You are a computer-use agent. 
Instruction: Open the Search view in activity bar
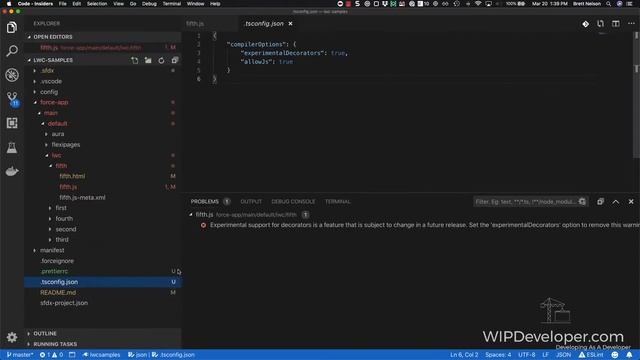point(12,51)
